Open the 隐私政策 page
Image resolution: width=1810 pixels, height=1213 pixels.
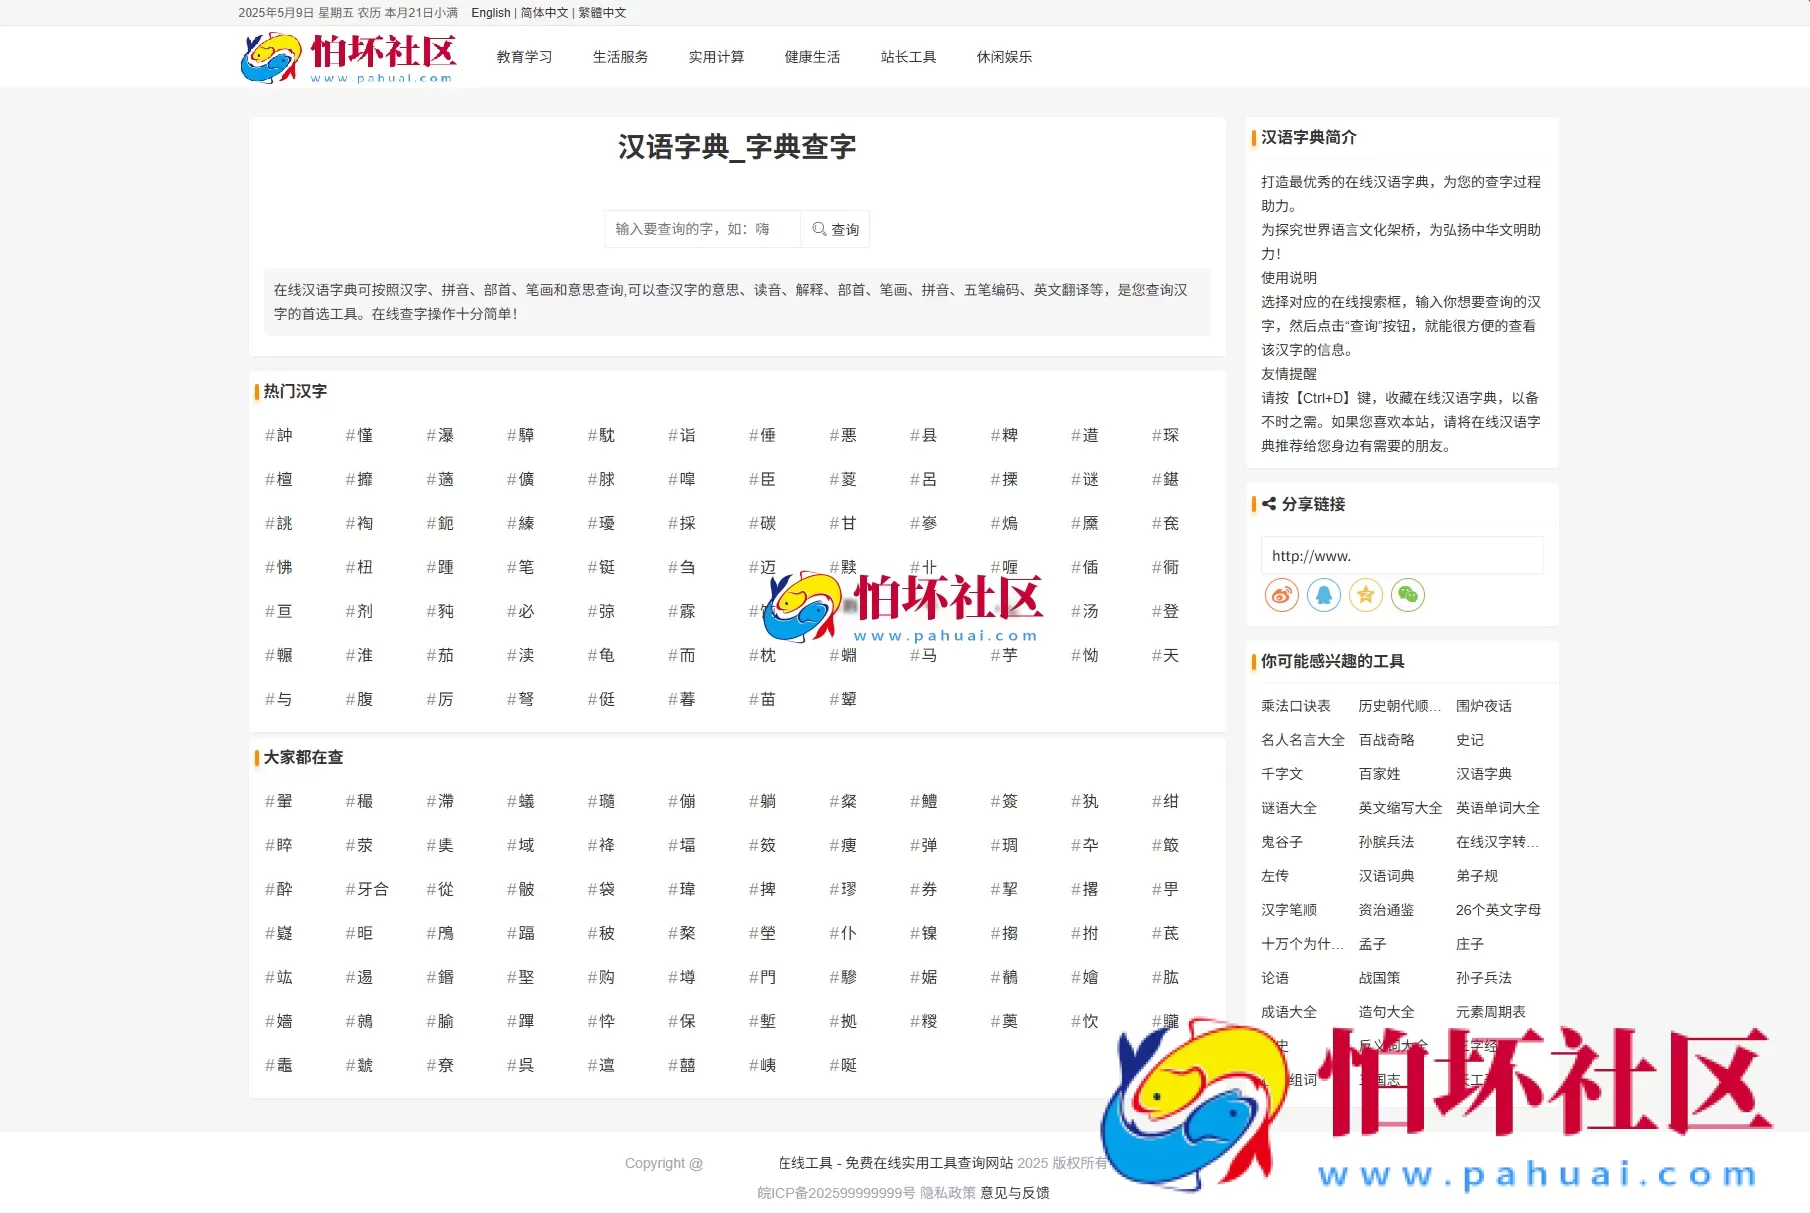pos(947,1192)
